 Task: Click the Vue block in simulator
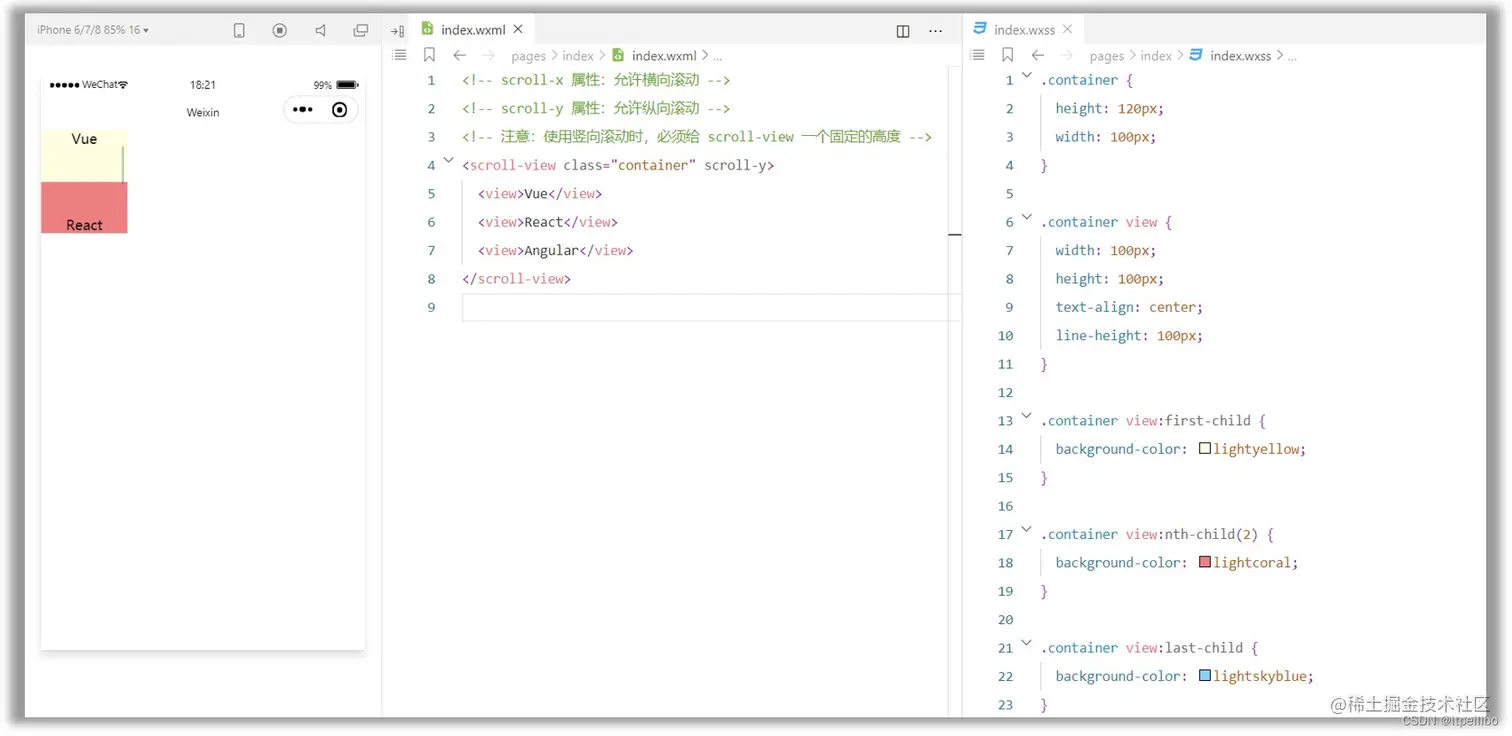tap(84, 156)
